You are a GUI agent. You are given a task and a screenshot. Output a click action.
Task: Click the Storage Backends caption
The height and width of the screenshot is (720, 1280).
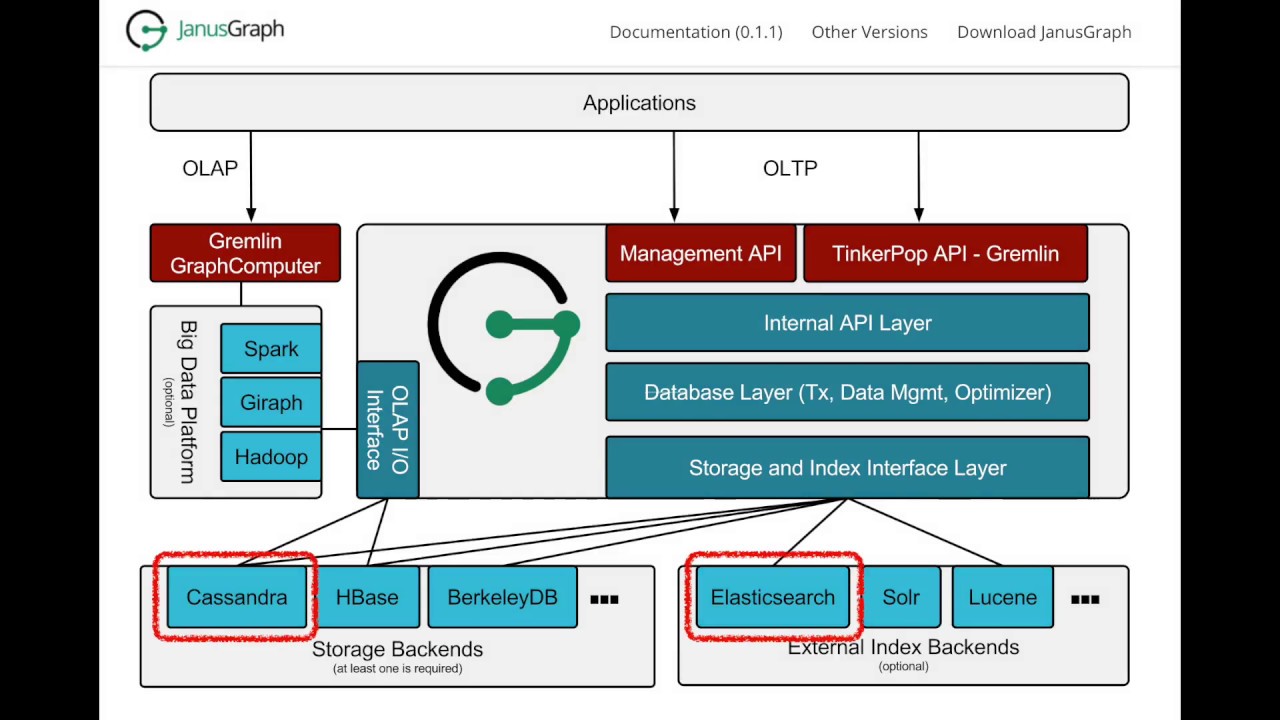click(397, 649)
